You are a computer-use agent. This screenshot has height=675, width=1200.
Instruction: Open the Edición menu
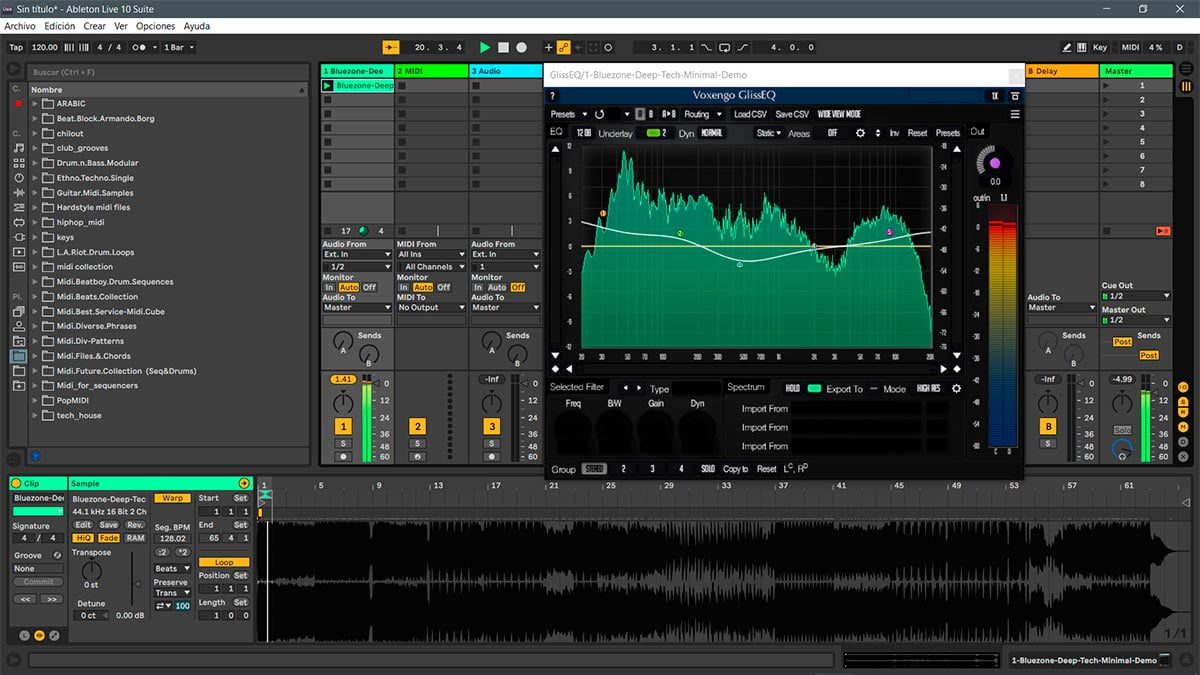[x=59, y=26]
